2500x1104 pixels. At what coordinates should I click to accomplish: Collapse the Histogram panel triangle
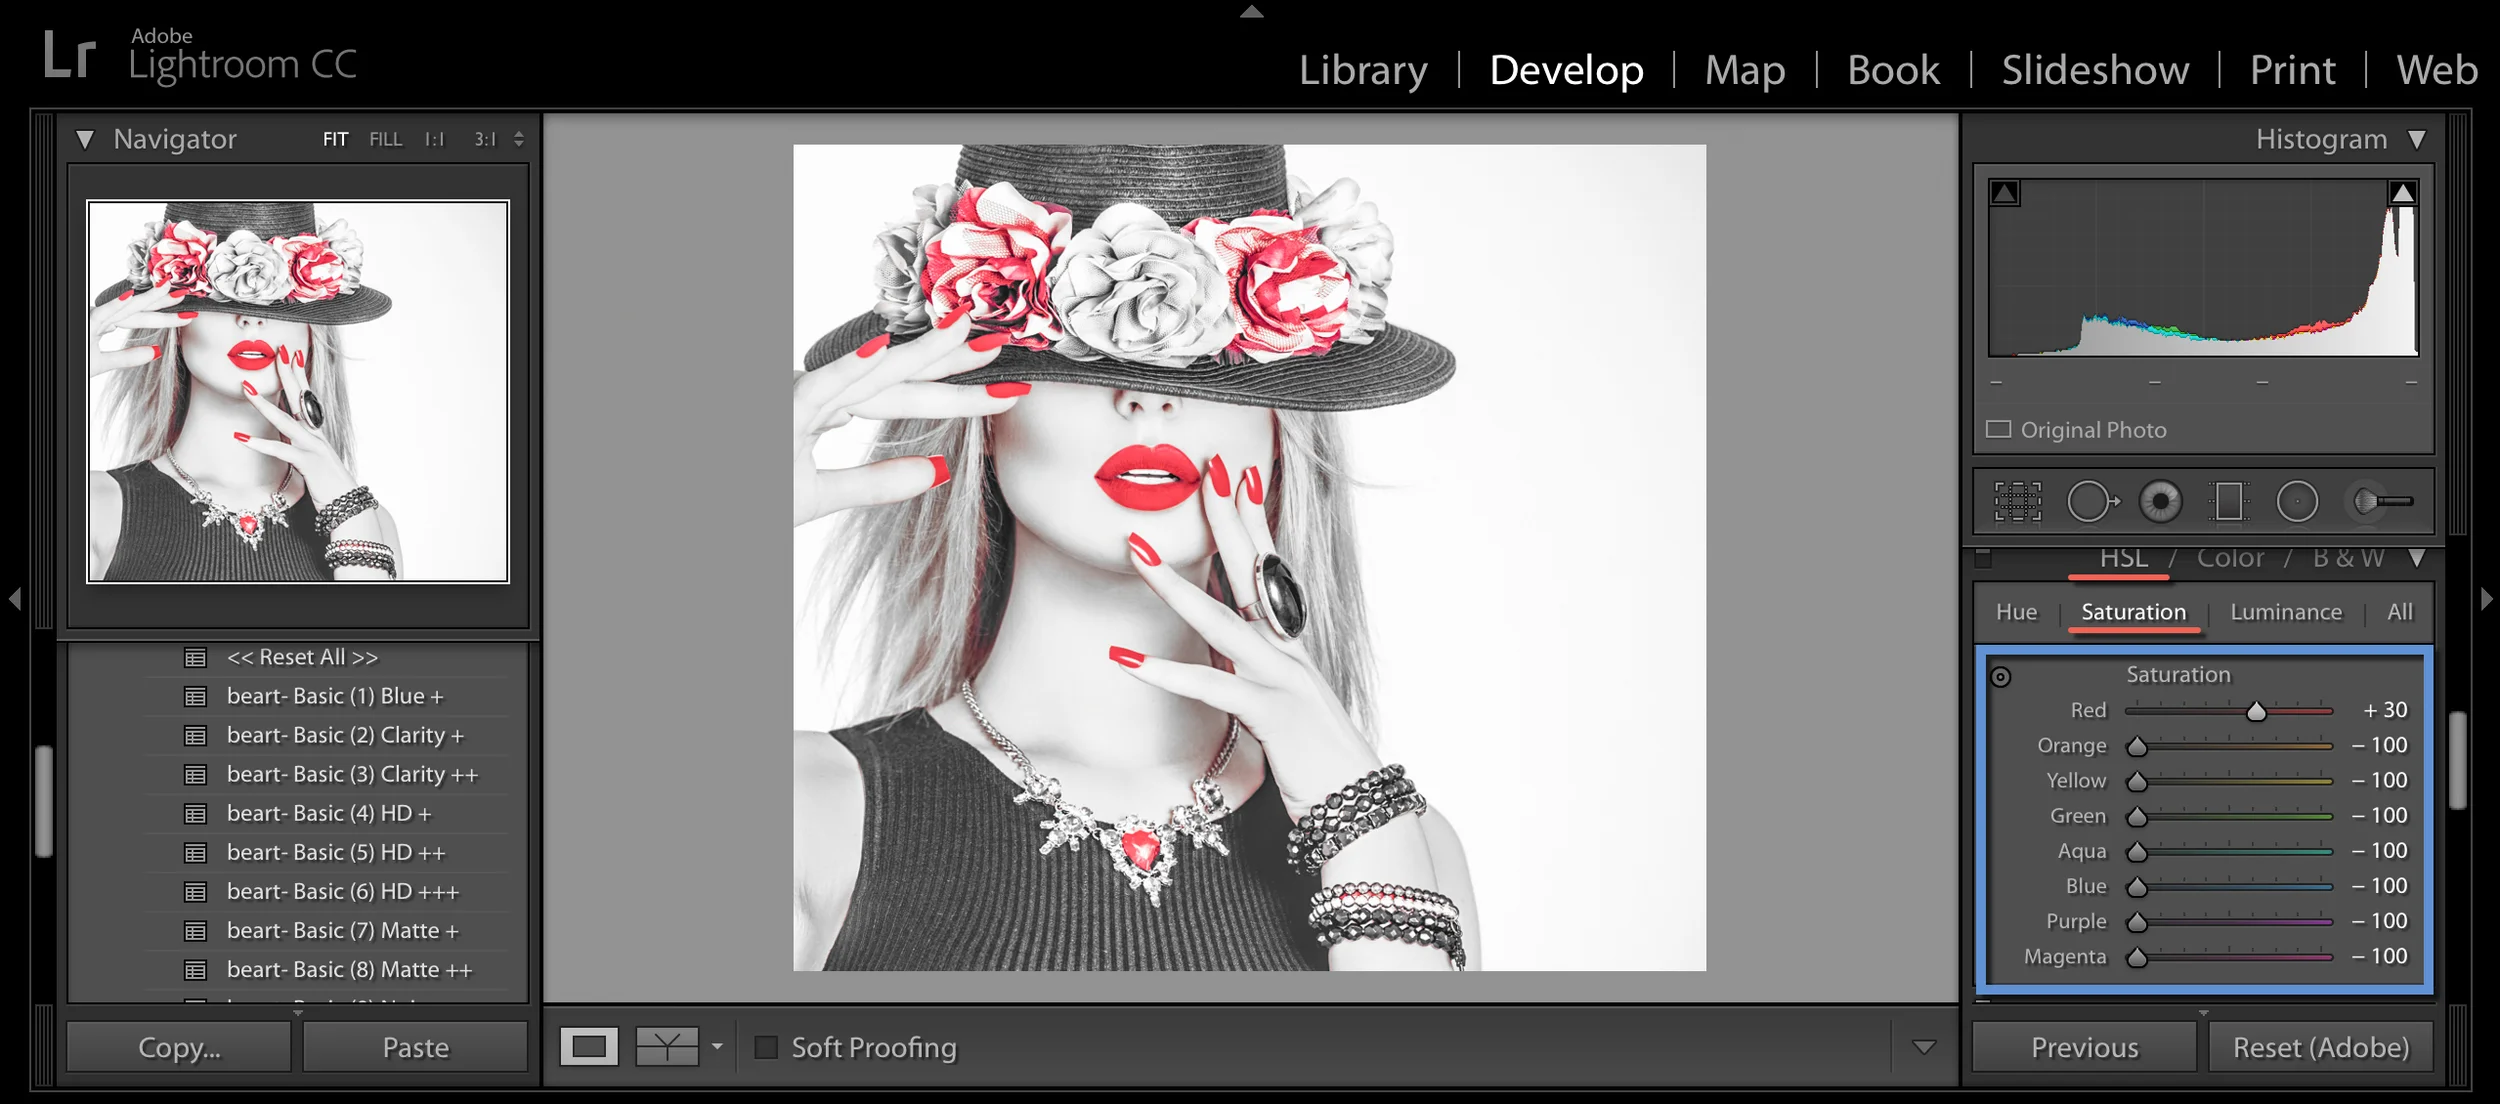[2417, 139]
